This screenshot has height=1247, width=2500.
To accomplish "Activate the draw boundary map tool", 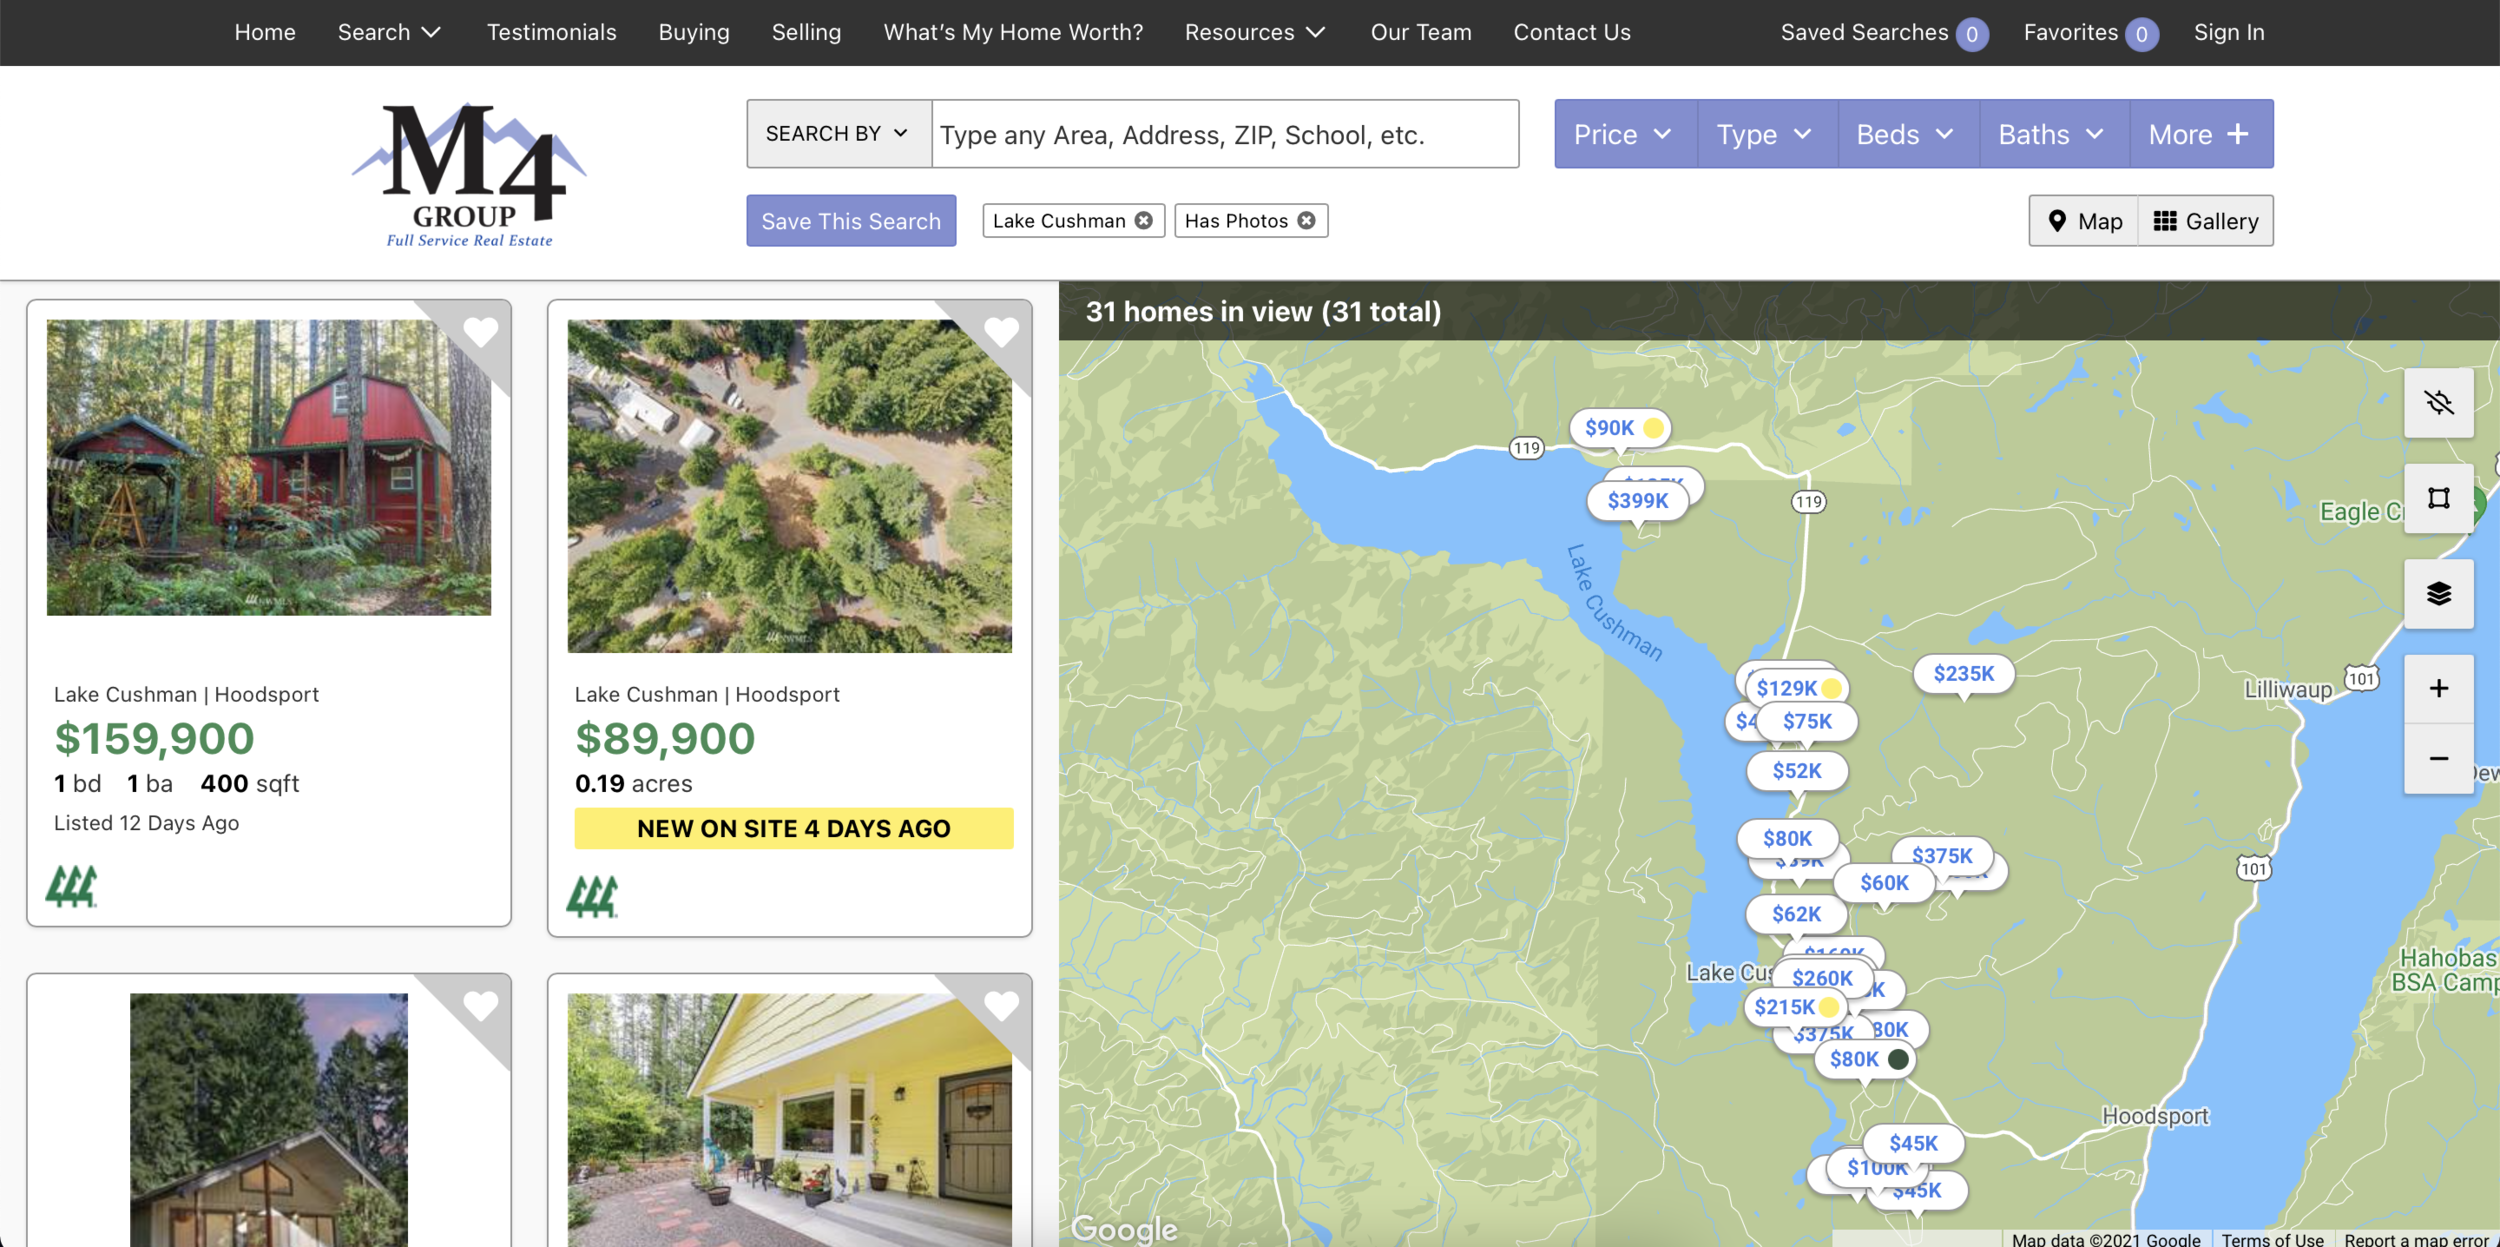I will coord(2438,498).
